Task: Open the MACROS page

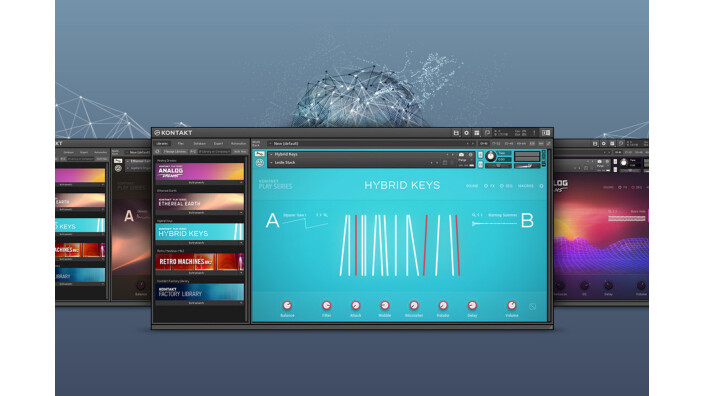Action: click(x=526, y=186)
